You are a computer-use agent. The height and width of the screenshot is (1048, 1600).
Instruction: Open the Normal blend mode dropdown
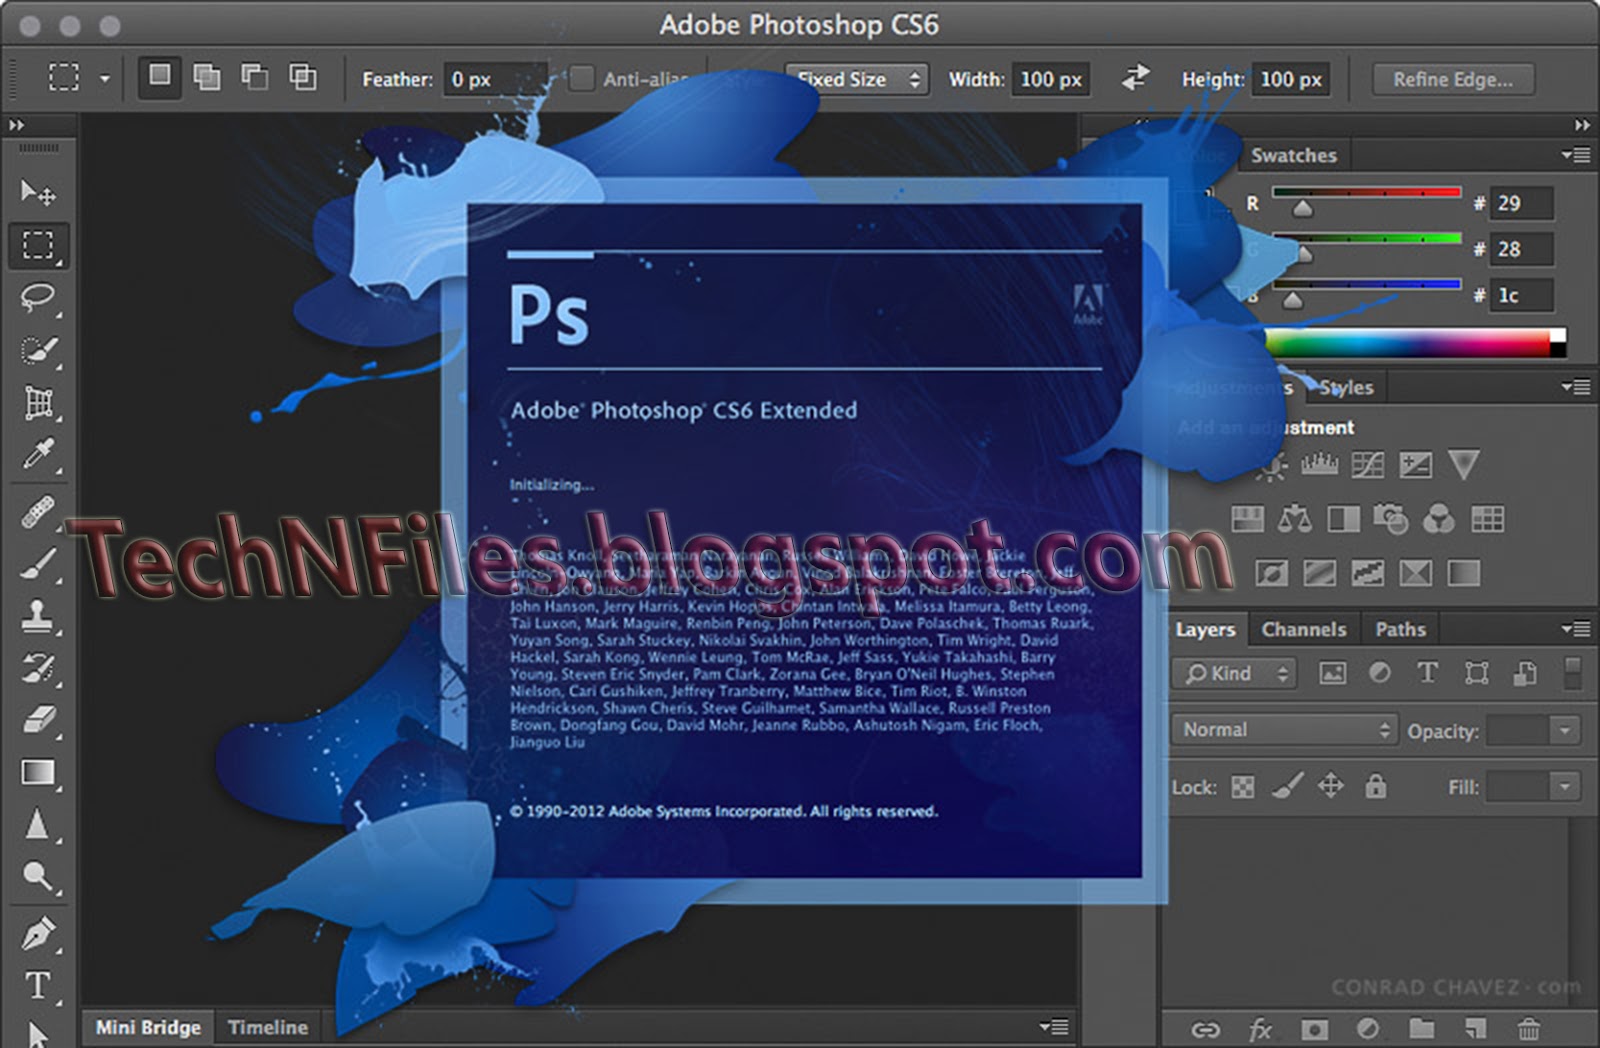[1284, 730]
